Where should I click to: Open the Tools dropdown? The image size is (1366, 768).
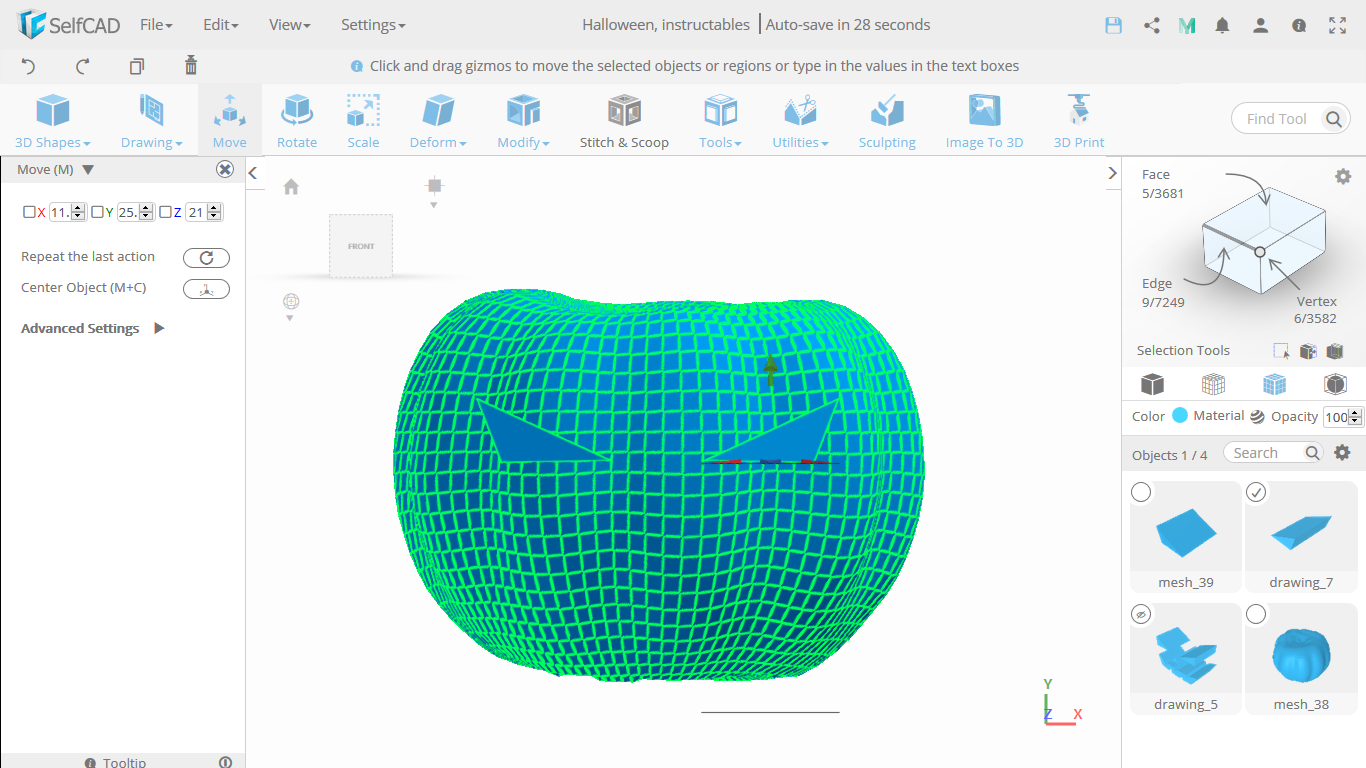click(x=720, y=120)
